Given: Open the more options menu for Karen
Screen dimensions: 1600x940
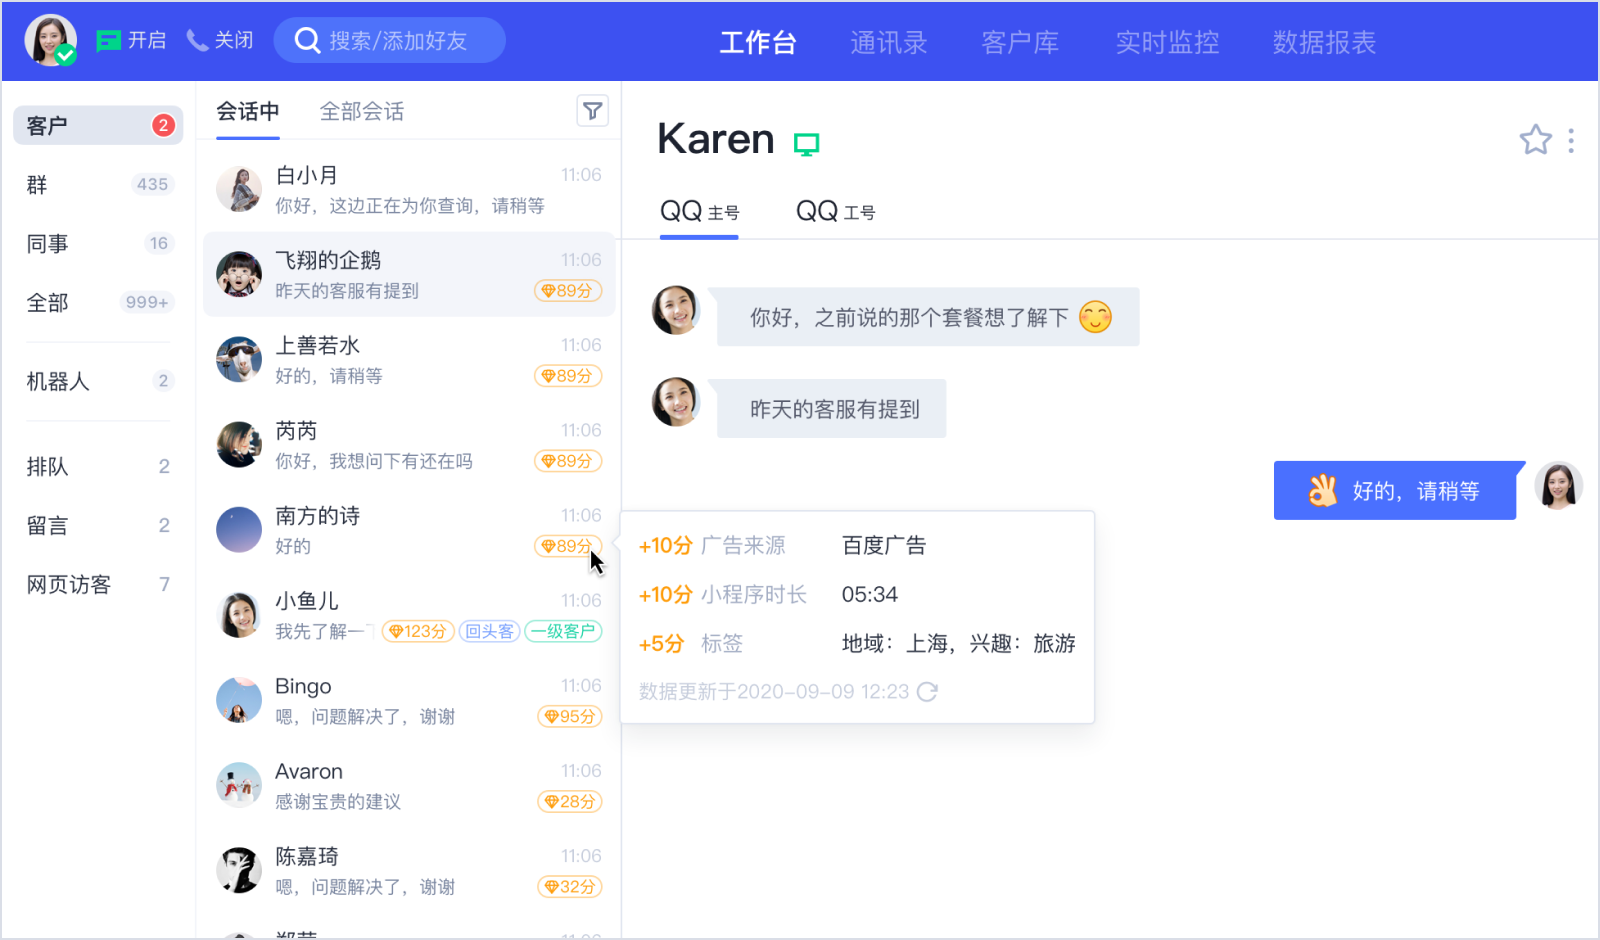Looking at the screenshot, I should [1571, 140].
